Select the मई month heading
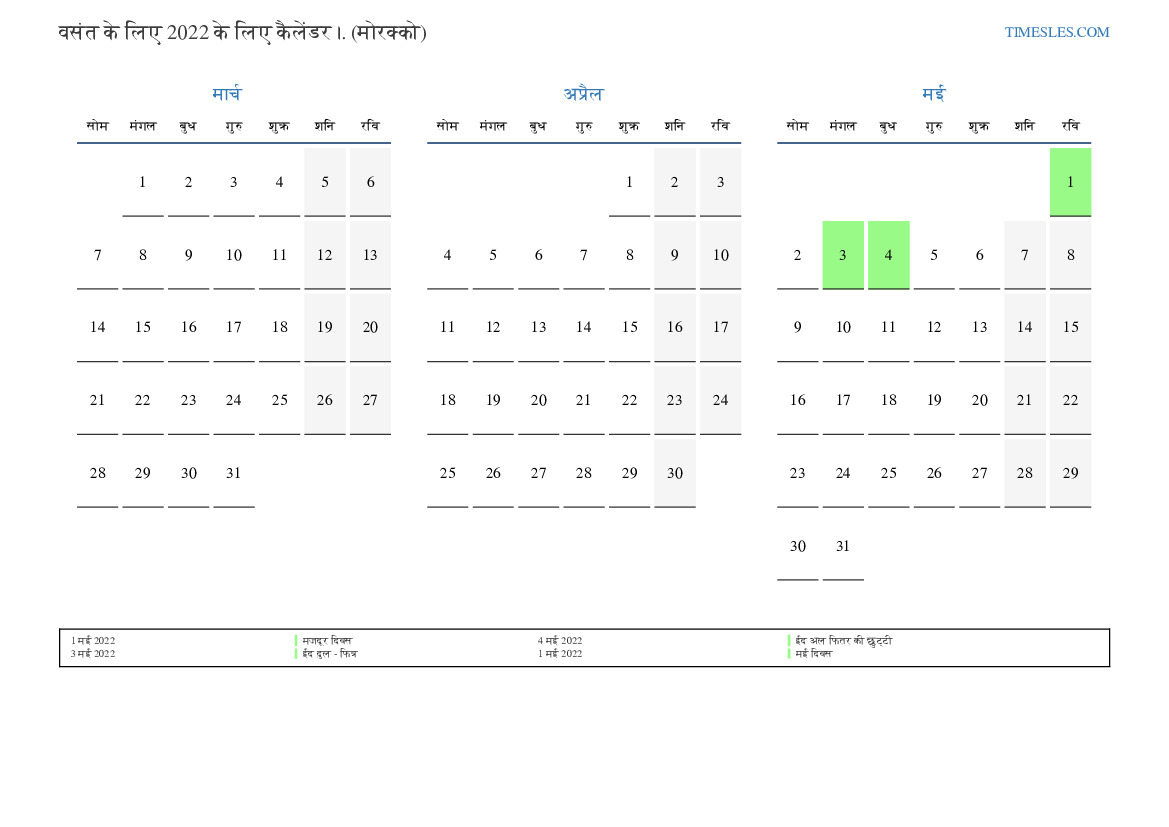Screen dimensions: 1169x827 [x=933, y=94]
